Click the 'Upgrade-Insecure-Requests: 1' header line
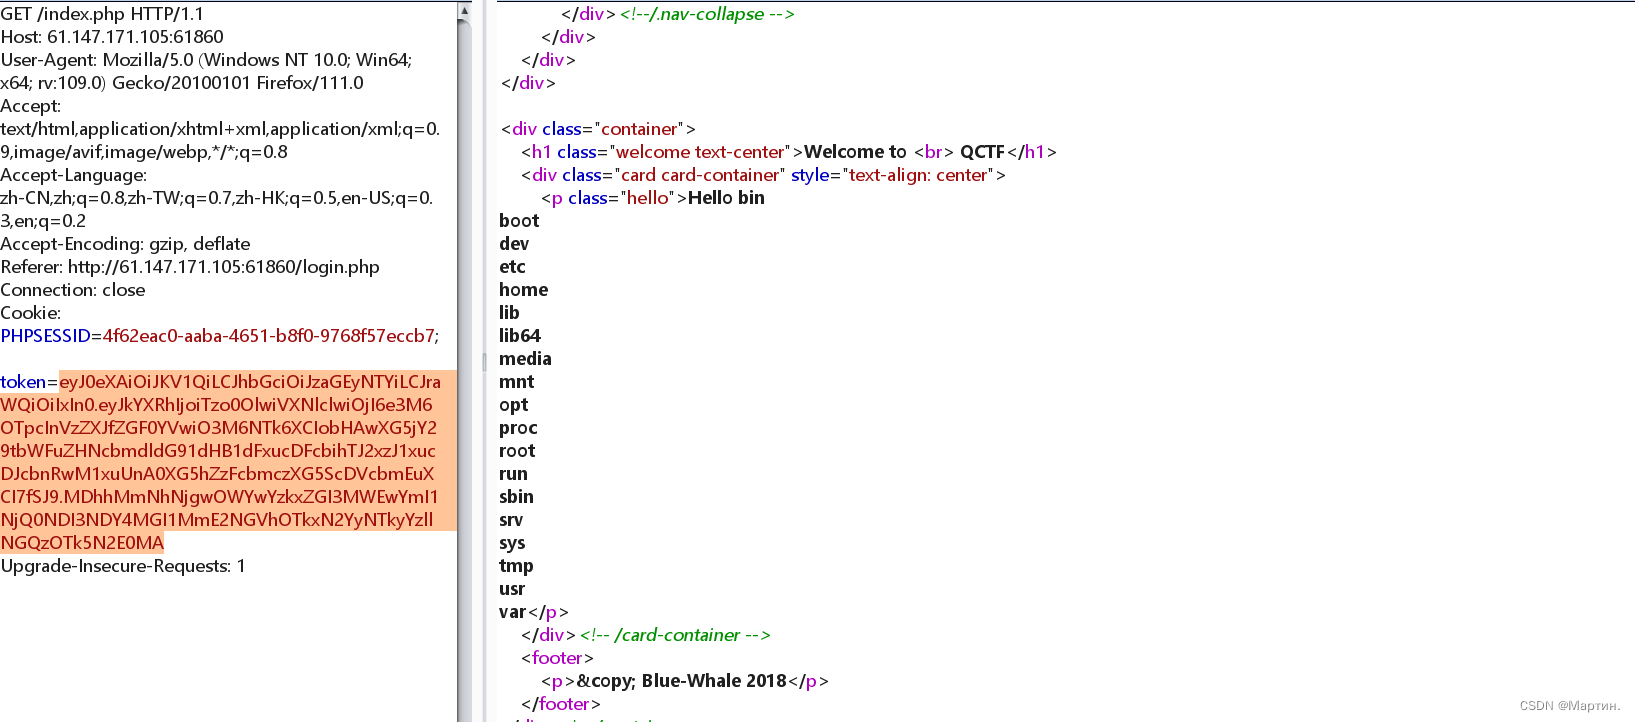Image resolution: width=1635 pixels, height=722 pixels. point(123,566)
